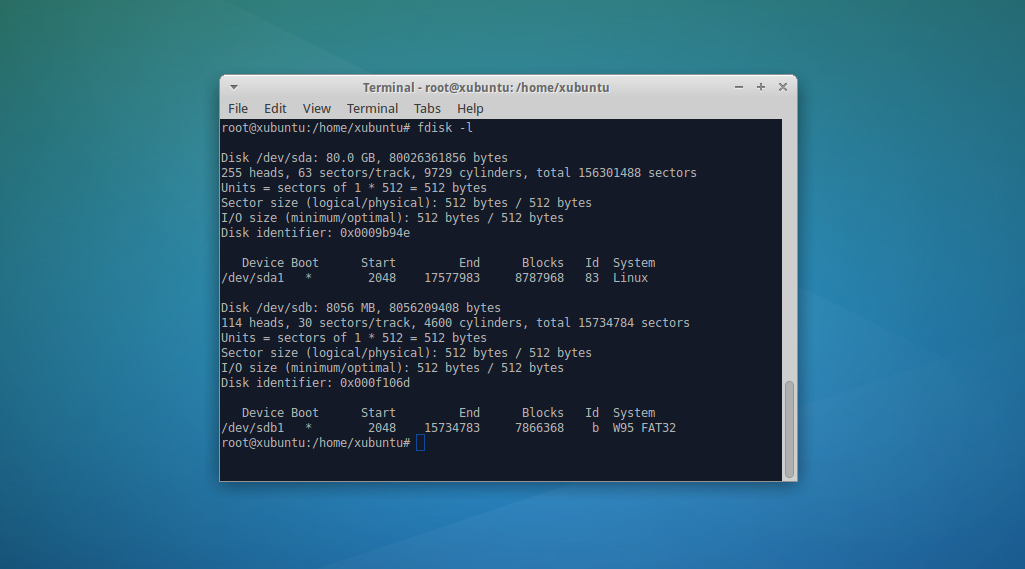1025x569 pixels.
Task: Click the '/dev/sdb1' device entry
Action: [252, 428]
